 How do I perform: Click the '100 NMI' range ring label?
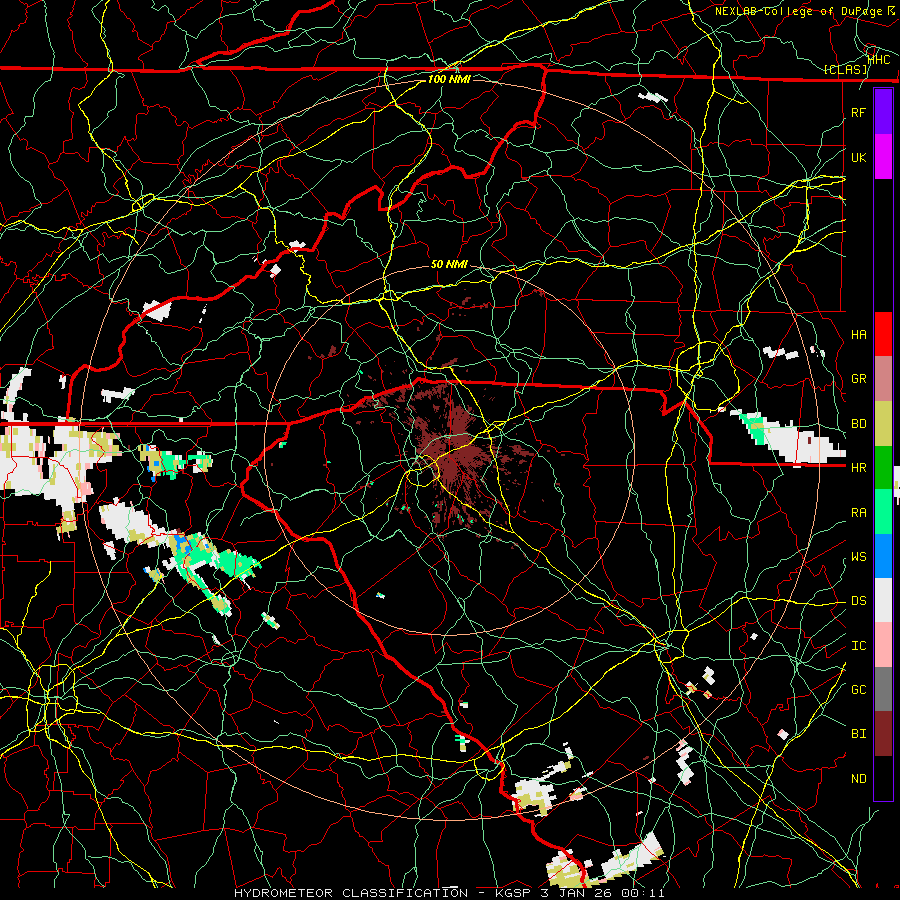449,79
